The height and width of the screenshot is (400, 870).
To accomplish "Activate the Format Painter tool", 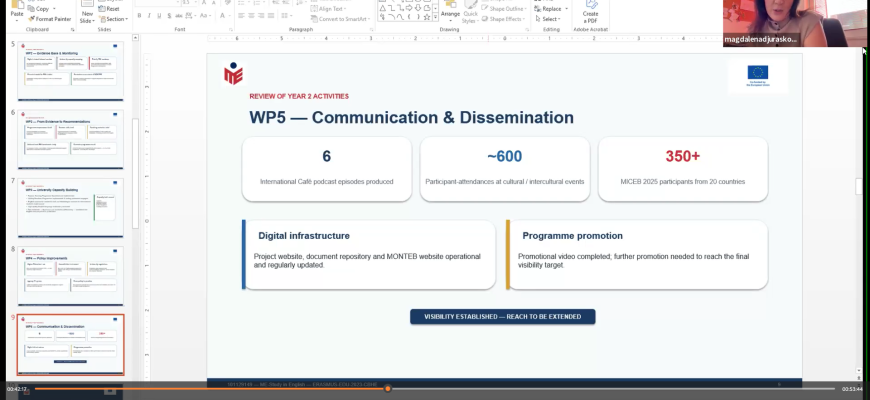I will click(49, 19).
